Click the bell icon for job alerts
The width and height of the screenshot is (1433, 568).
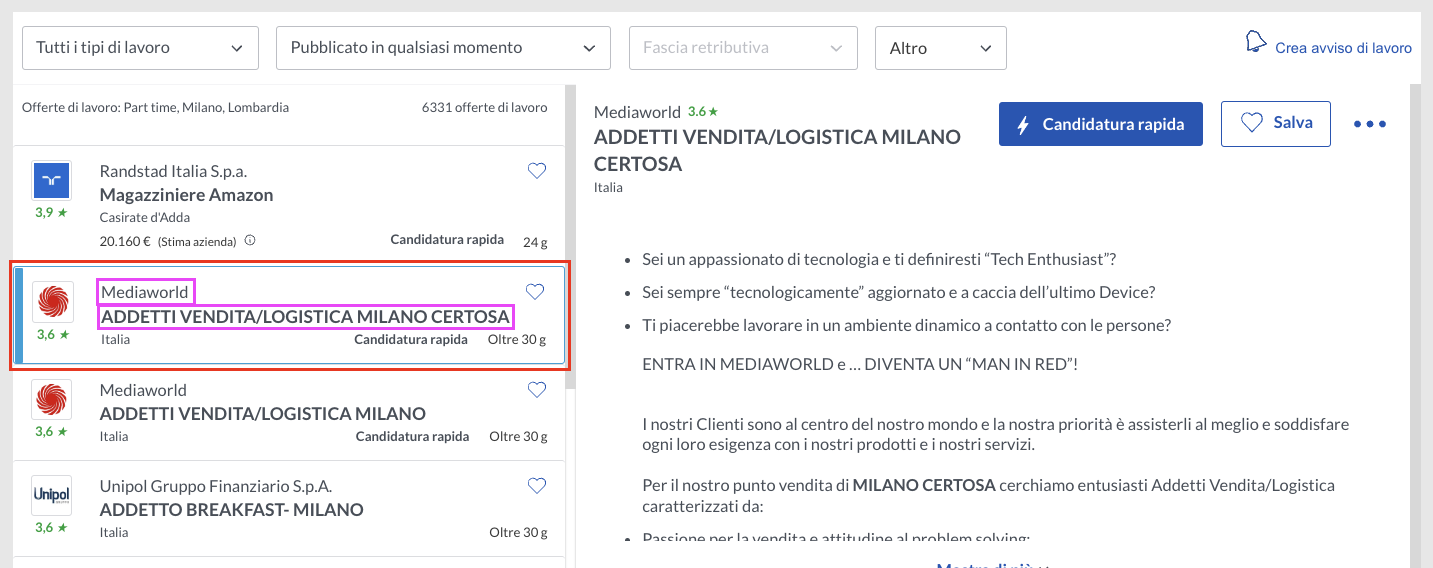point(1255,42)
